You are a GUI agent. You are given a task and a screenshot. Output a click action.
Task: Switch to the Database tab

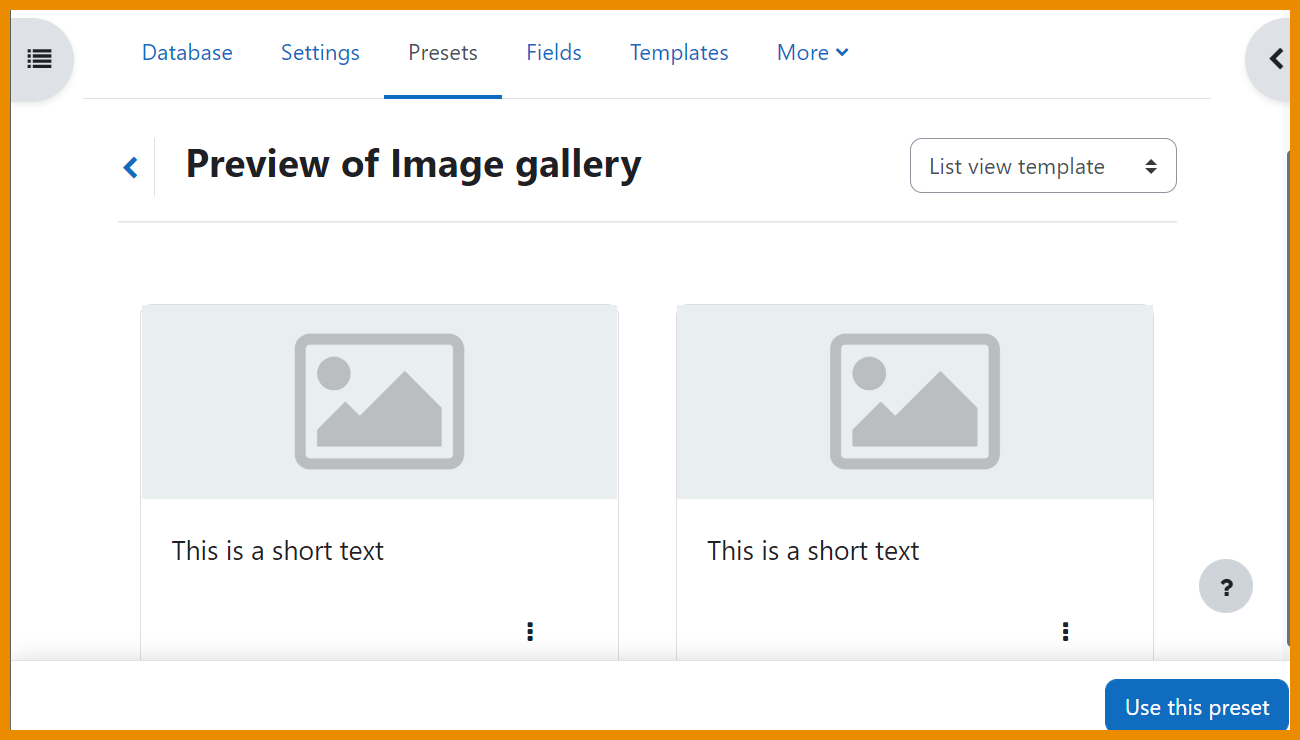click(187, 53)
